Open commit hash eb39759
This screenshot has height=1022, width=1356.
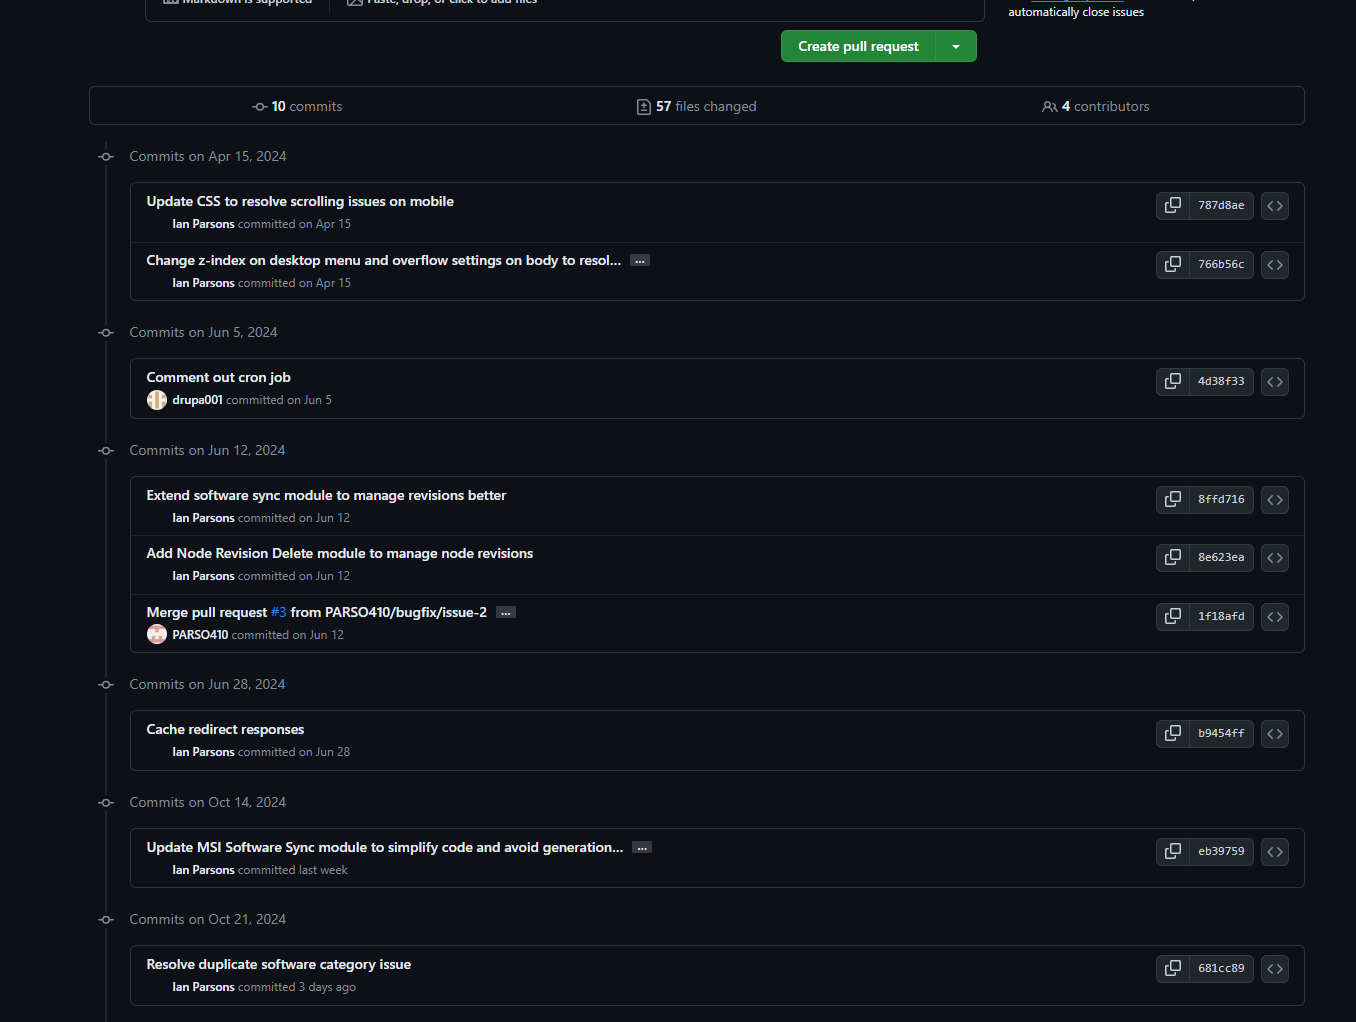(1221, 852)
